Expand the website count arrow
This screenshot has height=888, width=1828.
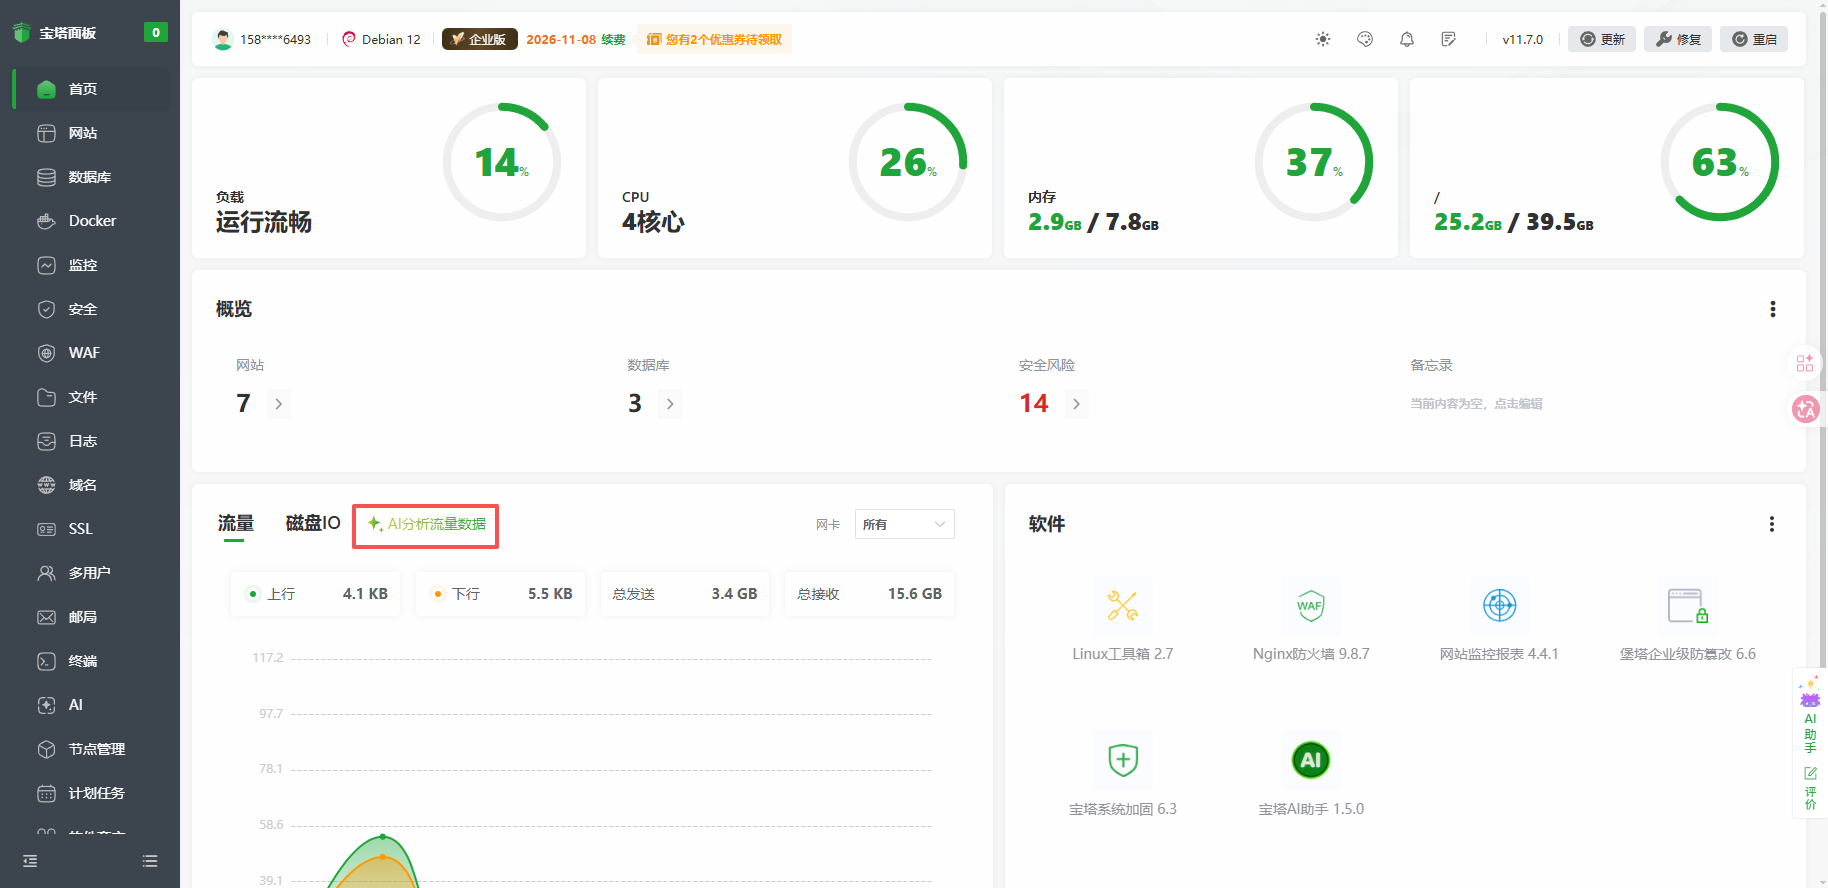[x=279, y=404]
